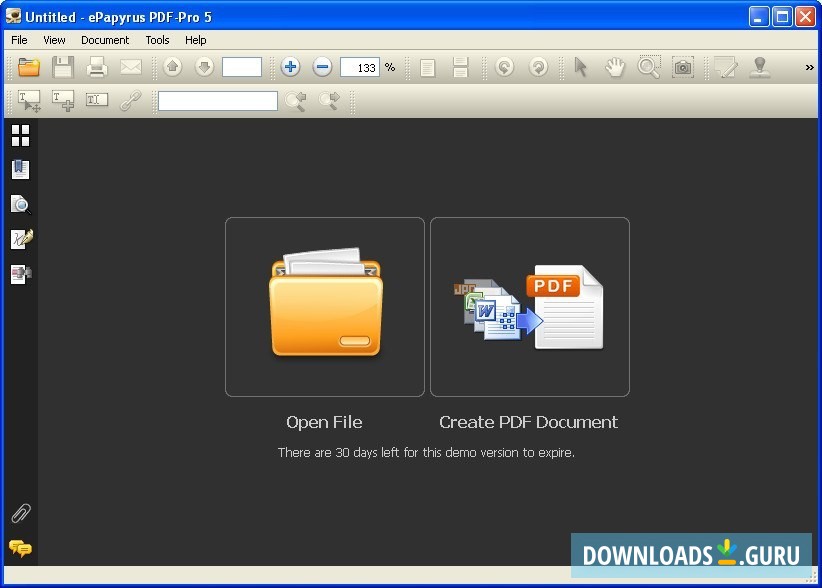Rotate page clockwise icon
The image size is (822, 588).
[538, 67]
